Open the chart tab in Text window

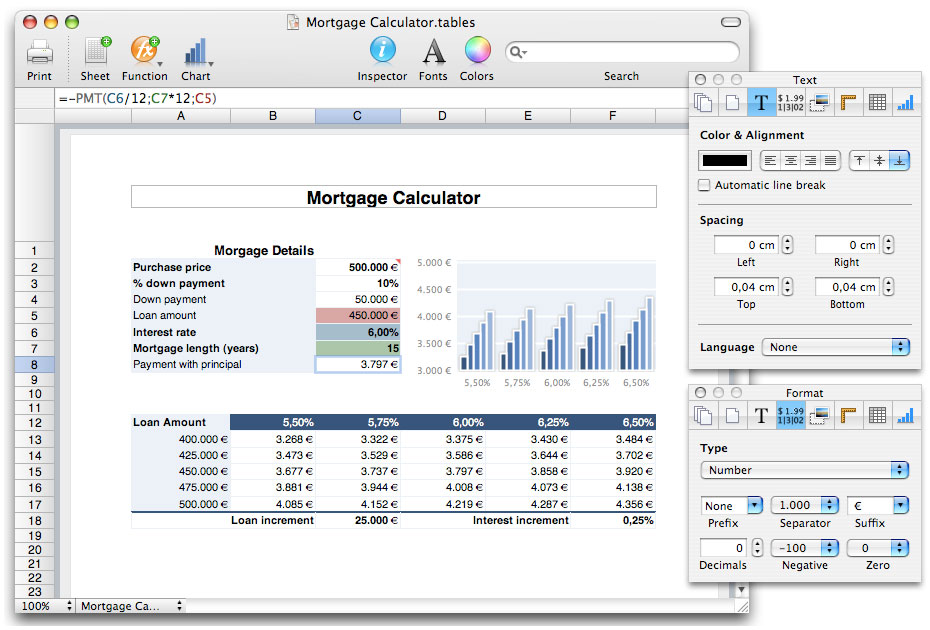click(905, 103)
